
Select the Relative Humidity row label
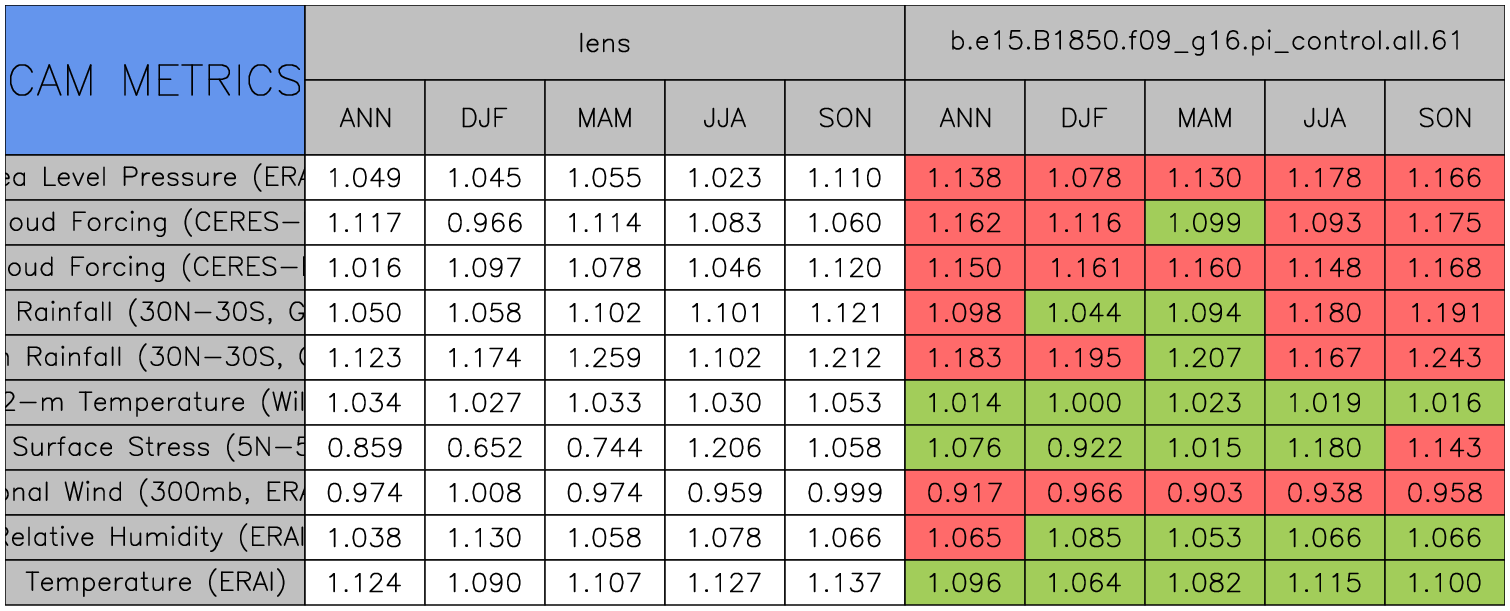155,538
